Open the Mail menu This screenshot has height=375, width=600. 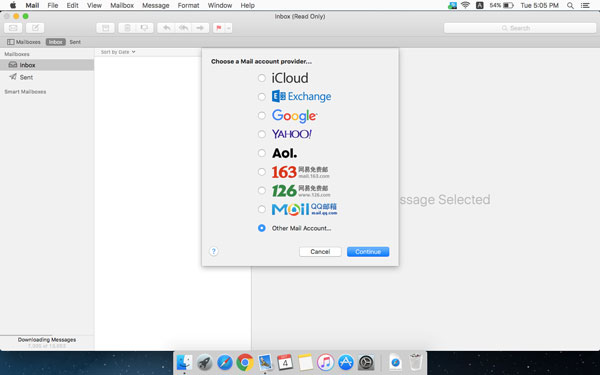click(x=33, y=5)
